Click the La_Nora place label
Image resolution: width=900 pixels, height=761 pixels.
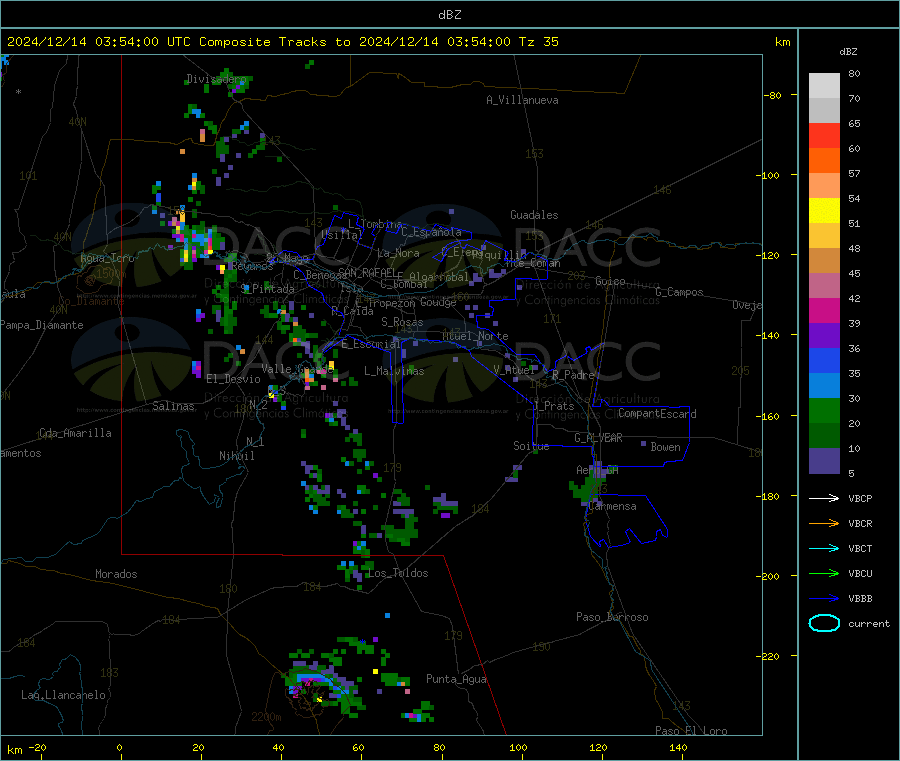pos(398,253)
